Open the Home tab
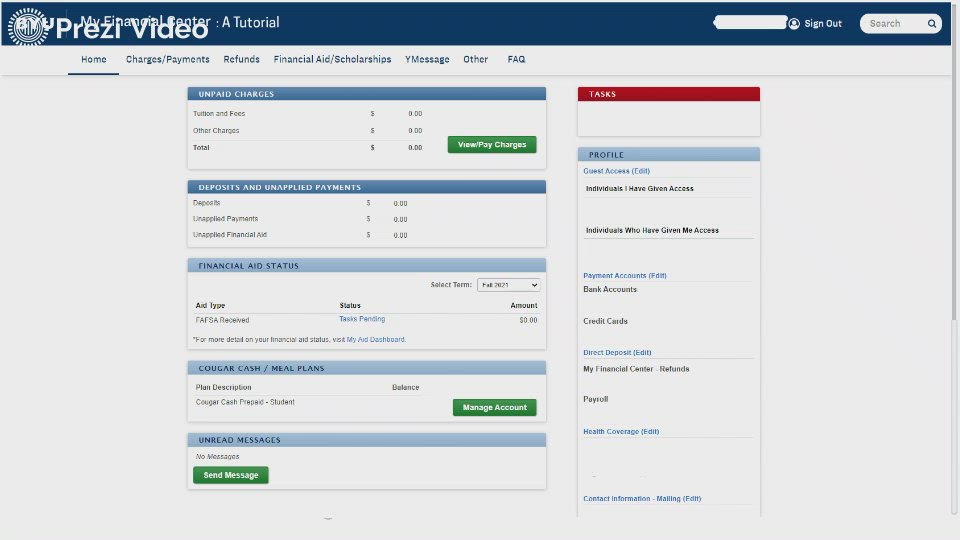Screen dimensions: 960x540 pos(94,60)
